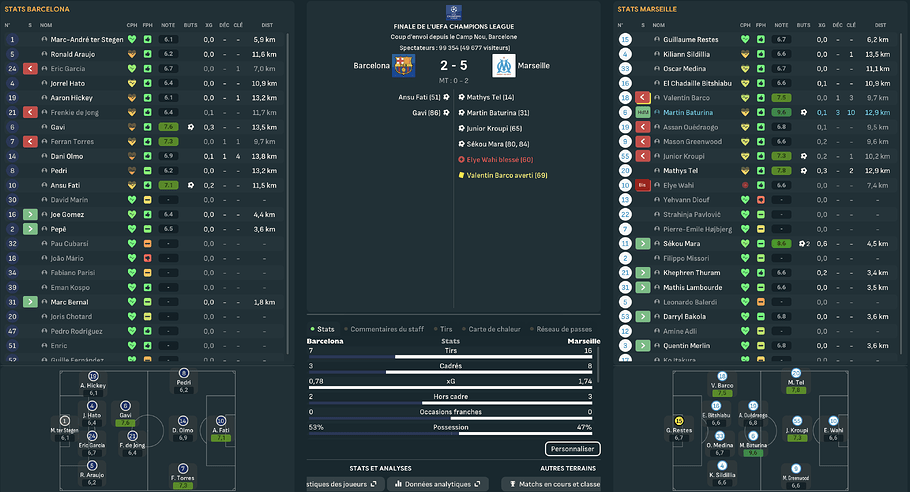Sort Marseille stats by NOTE column
This screenshot has width=910, height=492.
click(x=782, y=25)
